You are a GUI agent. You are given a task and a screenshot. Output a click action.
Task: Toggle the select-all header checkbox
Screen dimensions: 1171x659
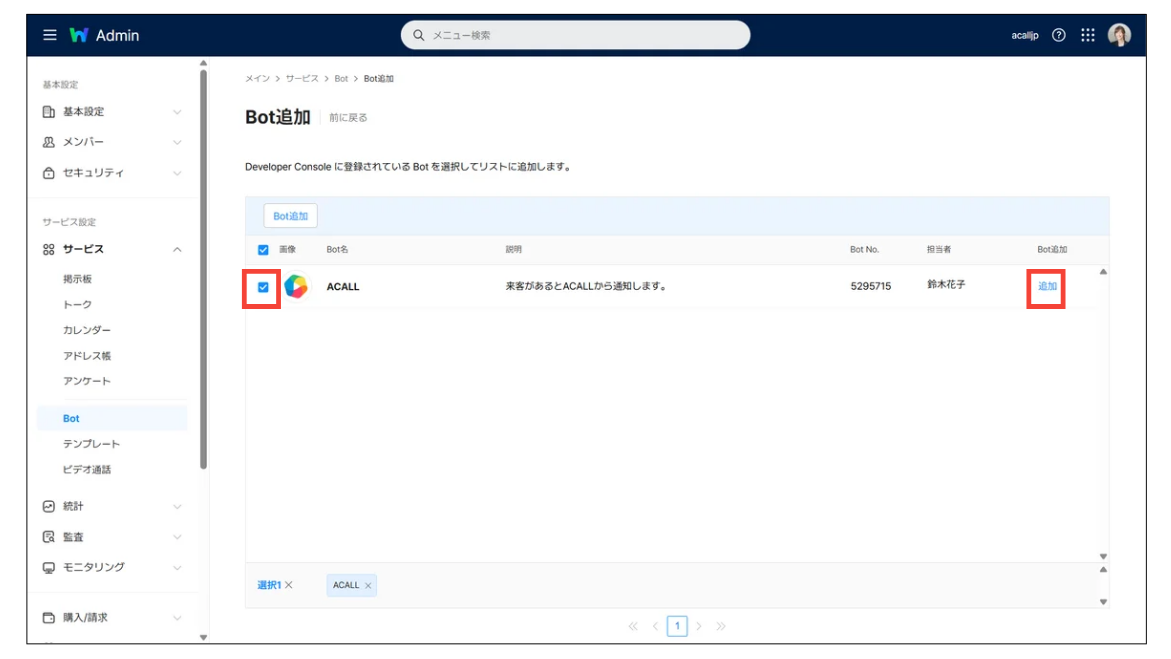pos(263,250)
